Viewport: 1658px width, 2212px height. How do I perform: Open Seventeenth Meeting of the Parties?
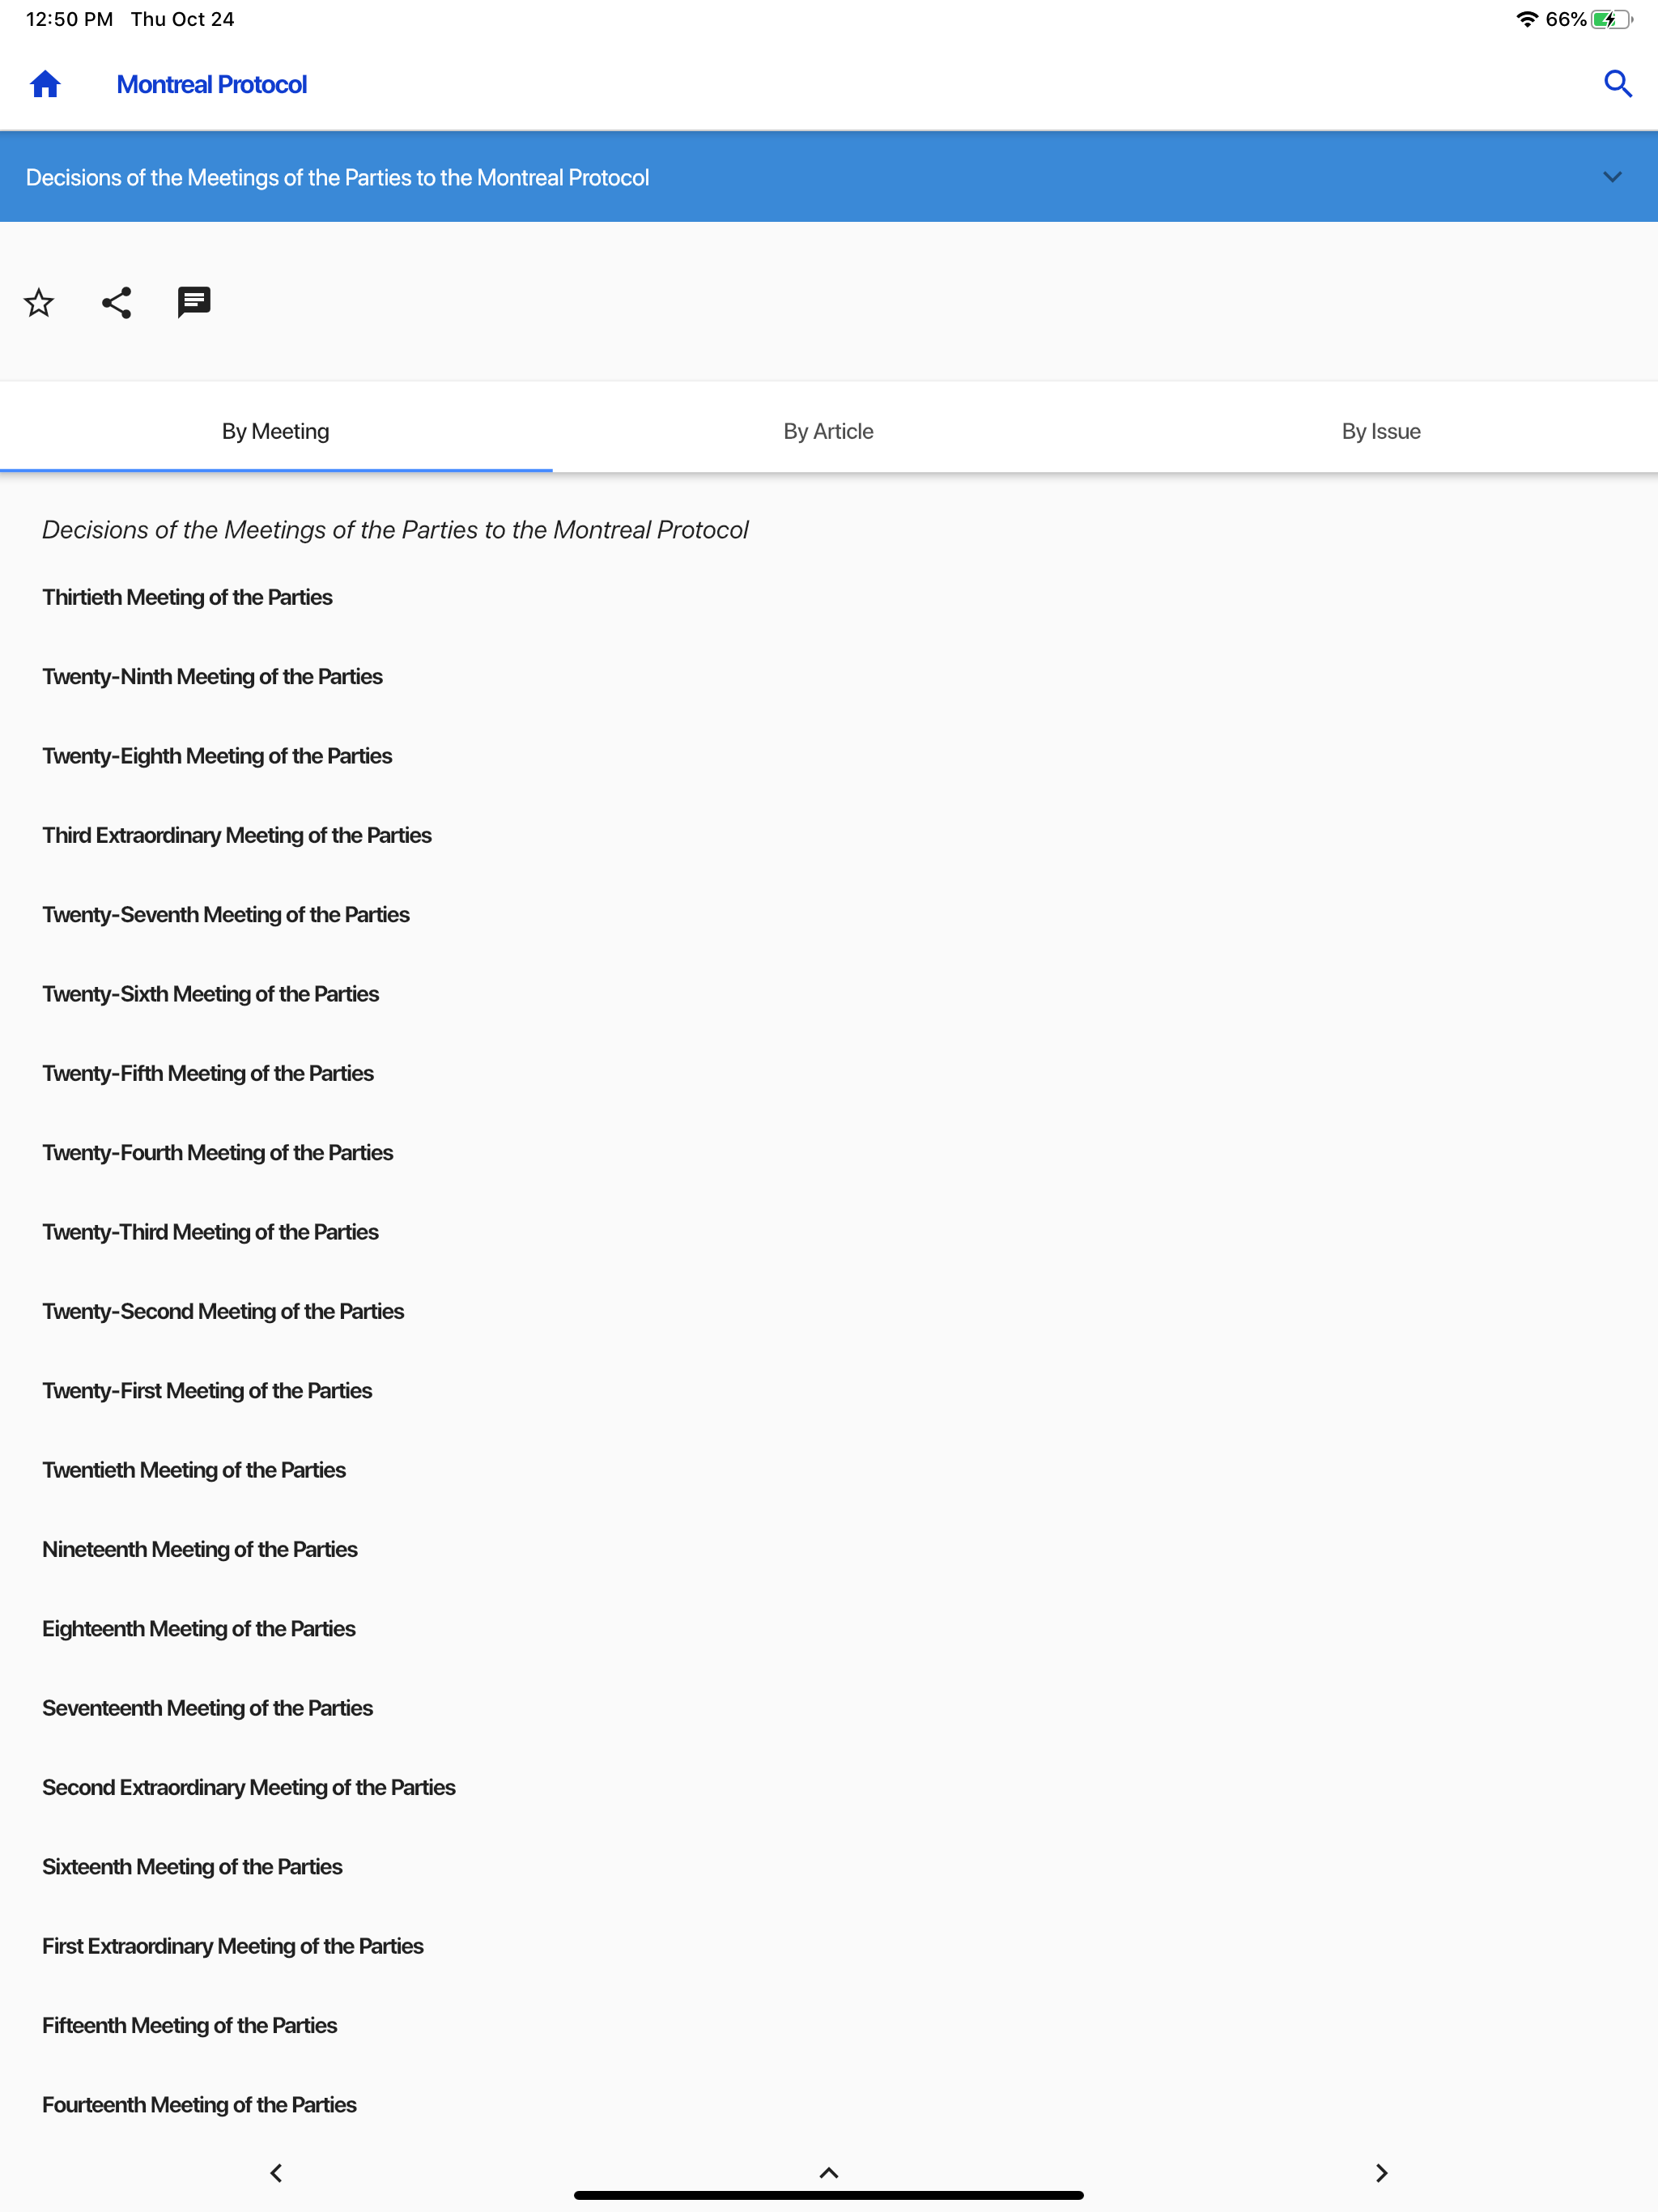pyautogui.click(x=208, y=1708)
